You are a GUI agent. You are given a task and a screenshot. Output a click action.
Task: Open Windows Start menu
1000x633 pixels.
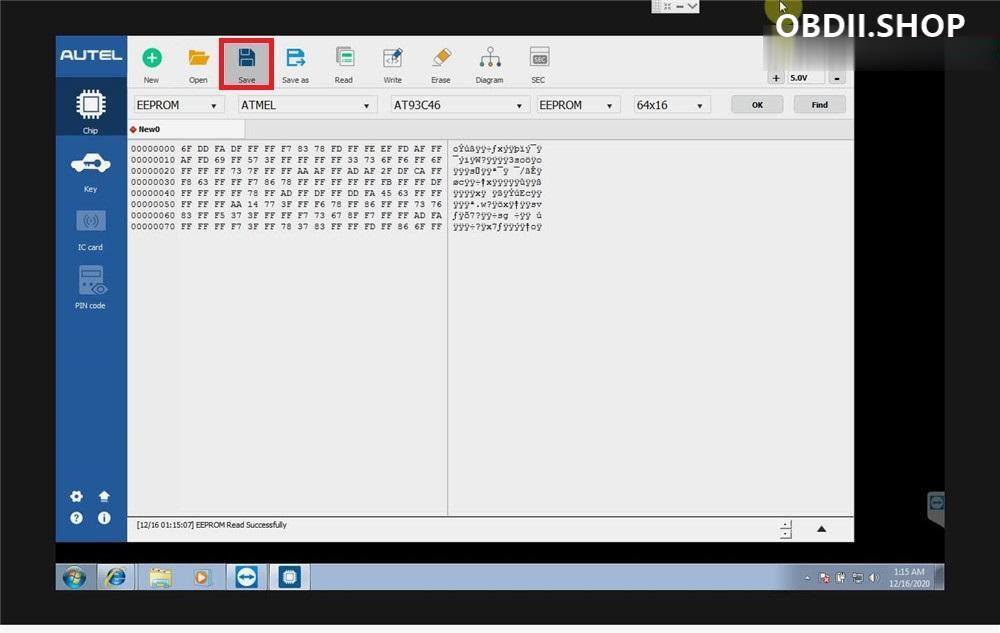pos(75,578)
